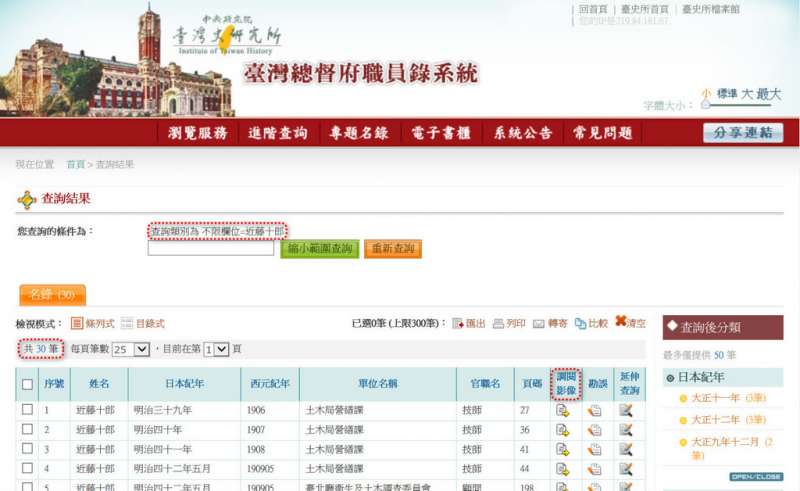View scanned image for row 1 (1906)

(x=562, y=410)
